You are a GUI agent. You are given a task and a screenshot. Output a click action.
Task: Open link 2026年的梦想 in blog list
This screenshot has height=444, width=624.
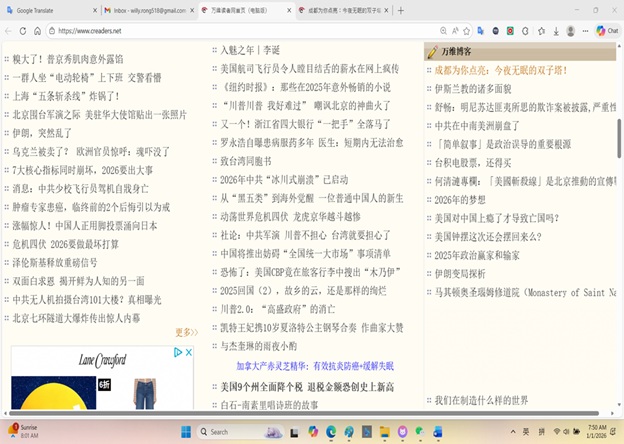pos(460,199)
